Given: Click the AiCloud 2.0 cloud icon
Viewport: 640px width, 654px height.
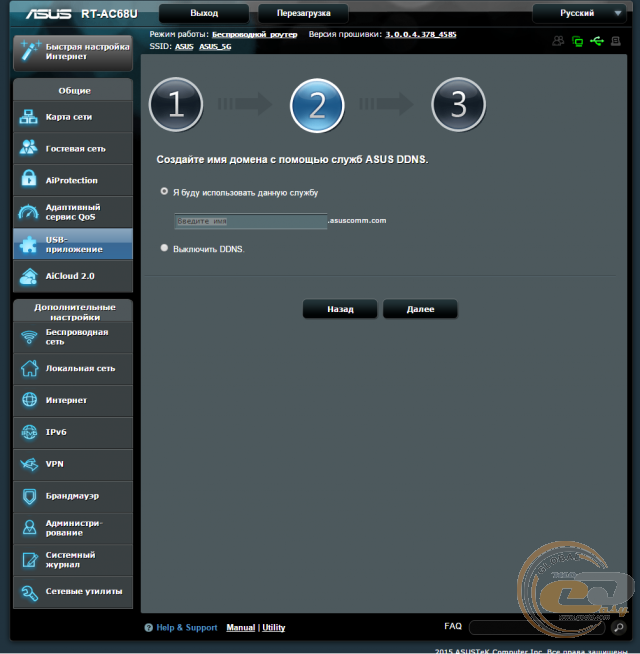Looking at the screenshot, I should pos(28,276).
